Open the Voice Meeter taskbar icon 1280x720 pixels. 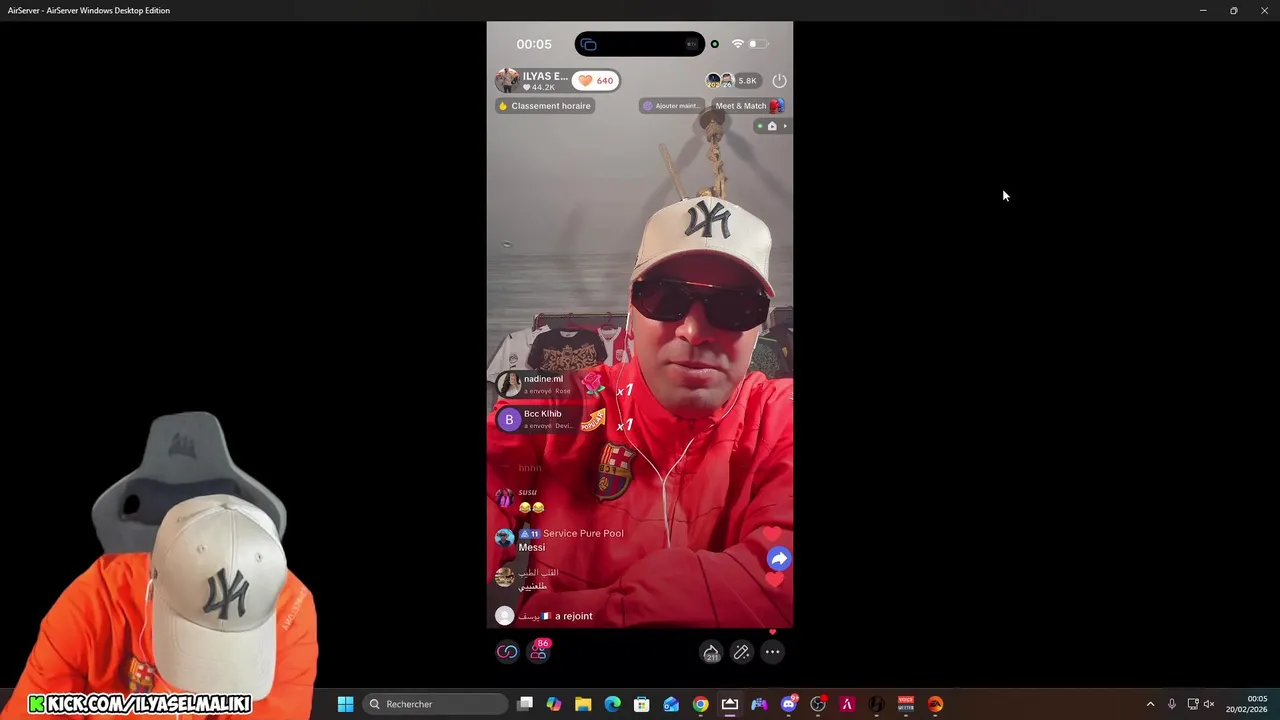point(906,704)
